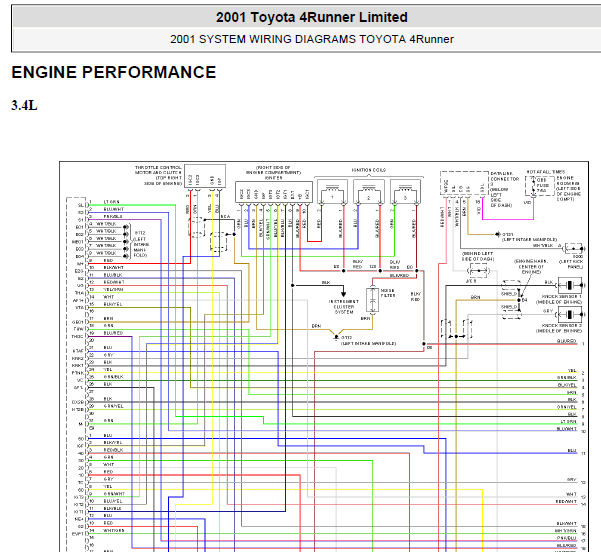Click 'LT GRN' wire label at SL pin 1
The width and height of the screenshot is (601, 552).
click(x=112, y=202)
